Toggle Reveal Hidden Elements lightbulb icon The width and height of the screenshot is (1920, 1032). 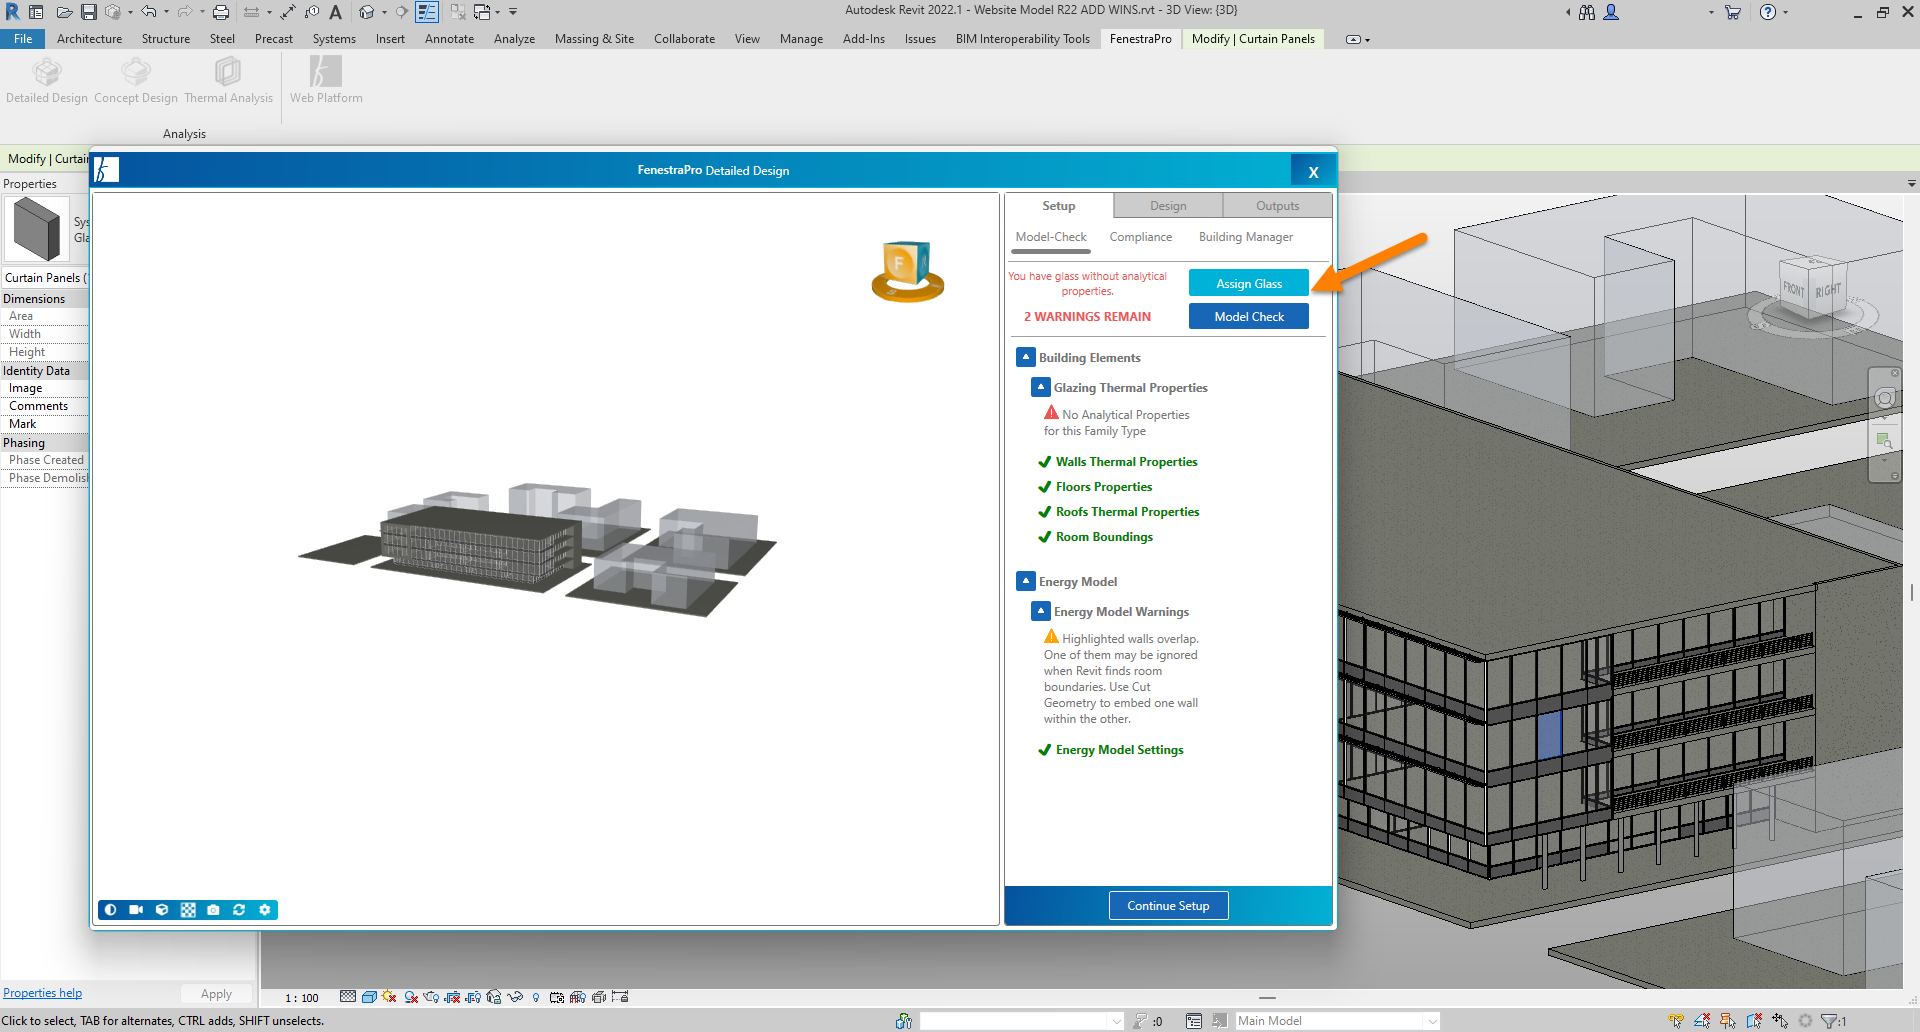pos(536,997)
